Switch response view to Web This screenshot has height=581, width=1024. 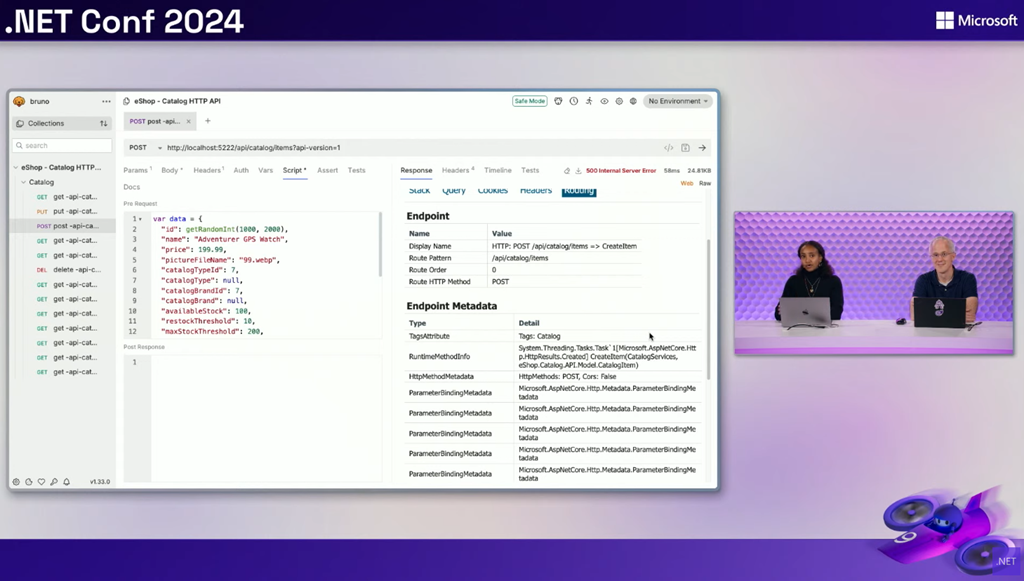pos(687,183)
